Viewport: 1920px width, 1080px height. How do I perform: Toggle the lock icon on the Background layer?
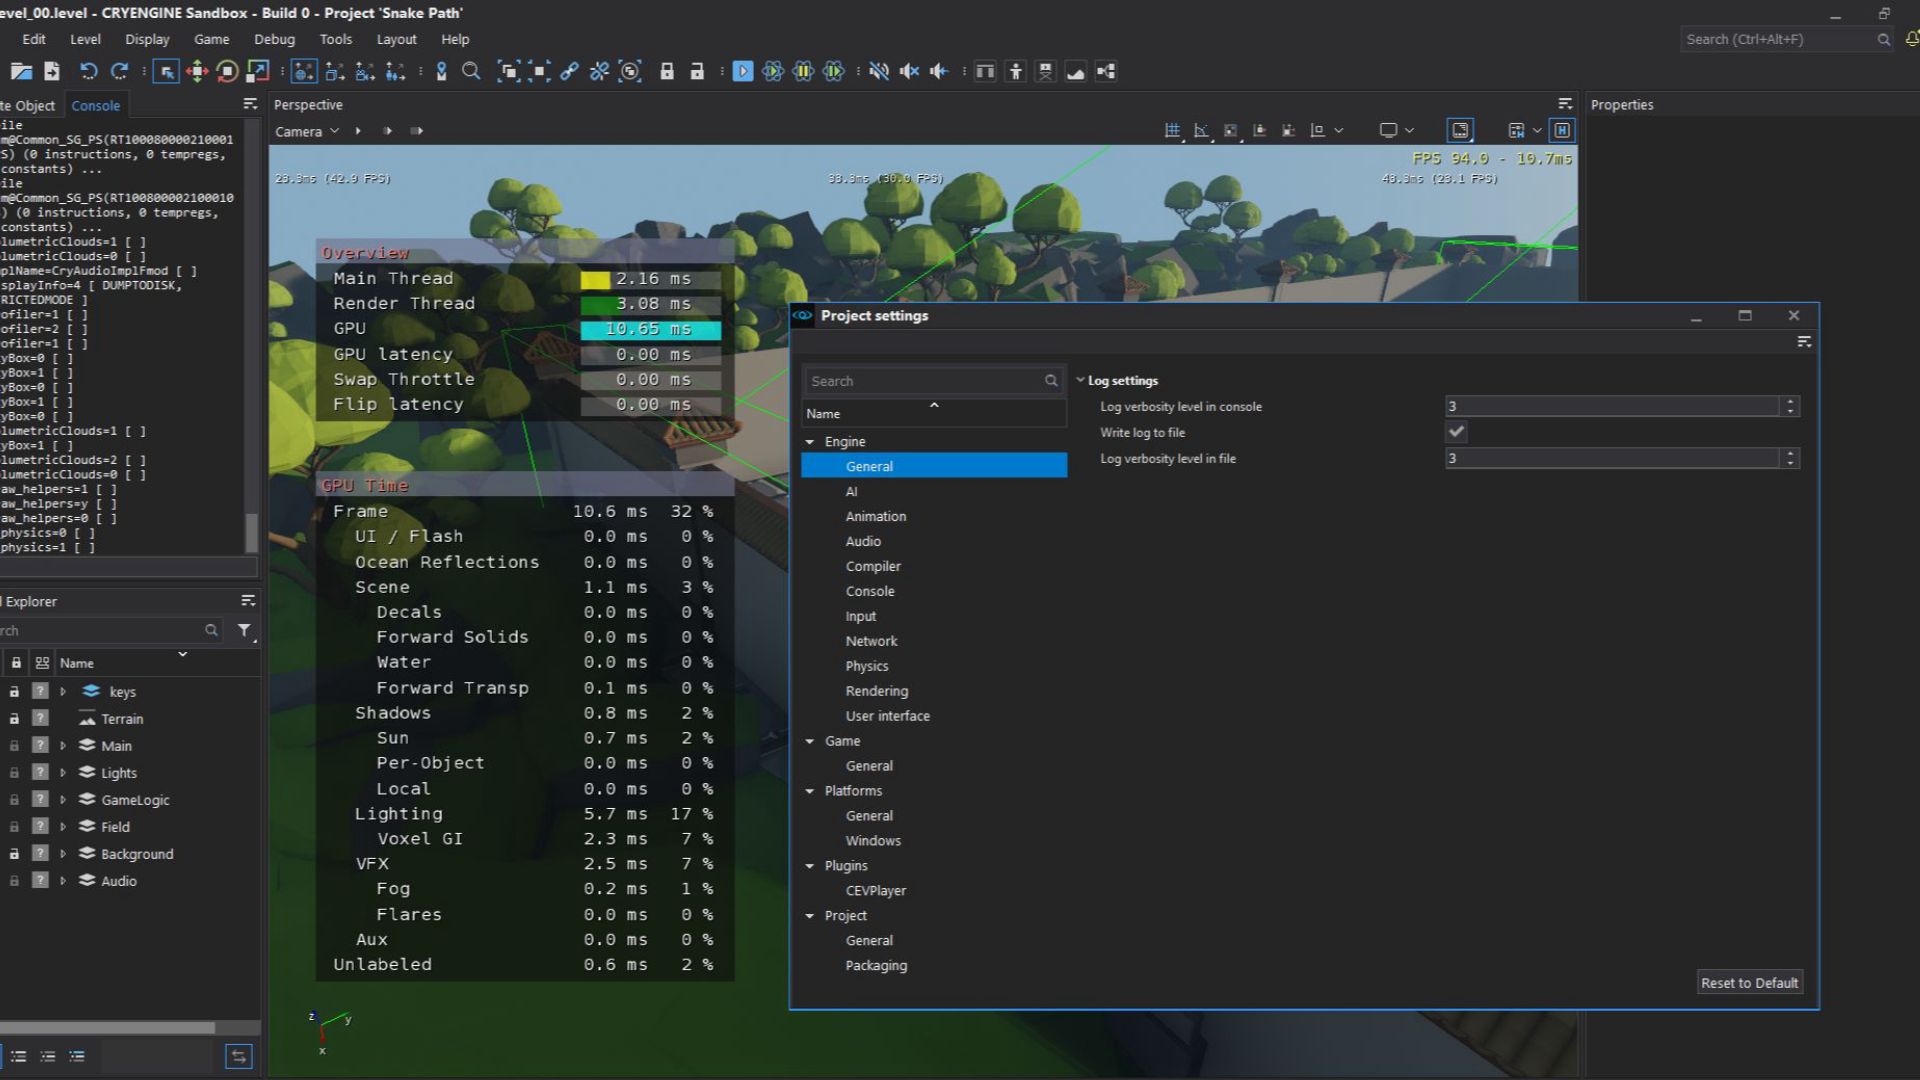point(14,854)
